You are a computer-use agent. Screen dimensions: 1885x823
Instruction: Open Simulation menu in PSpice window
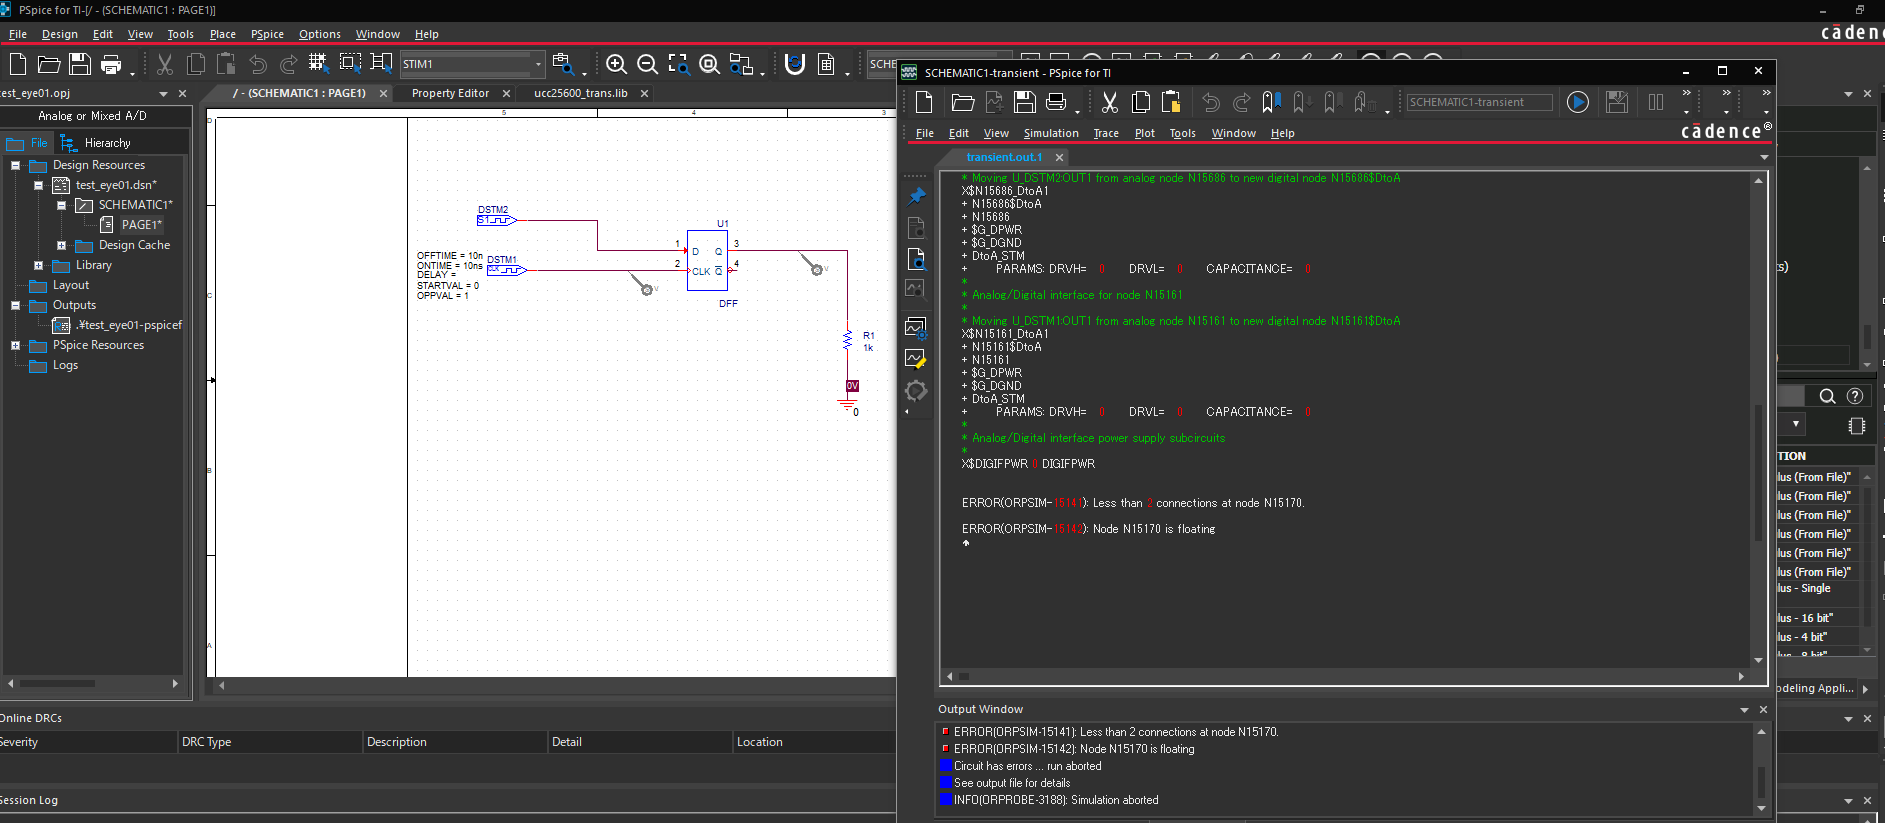1051,133
